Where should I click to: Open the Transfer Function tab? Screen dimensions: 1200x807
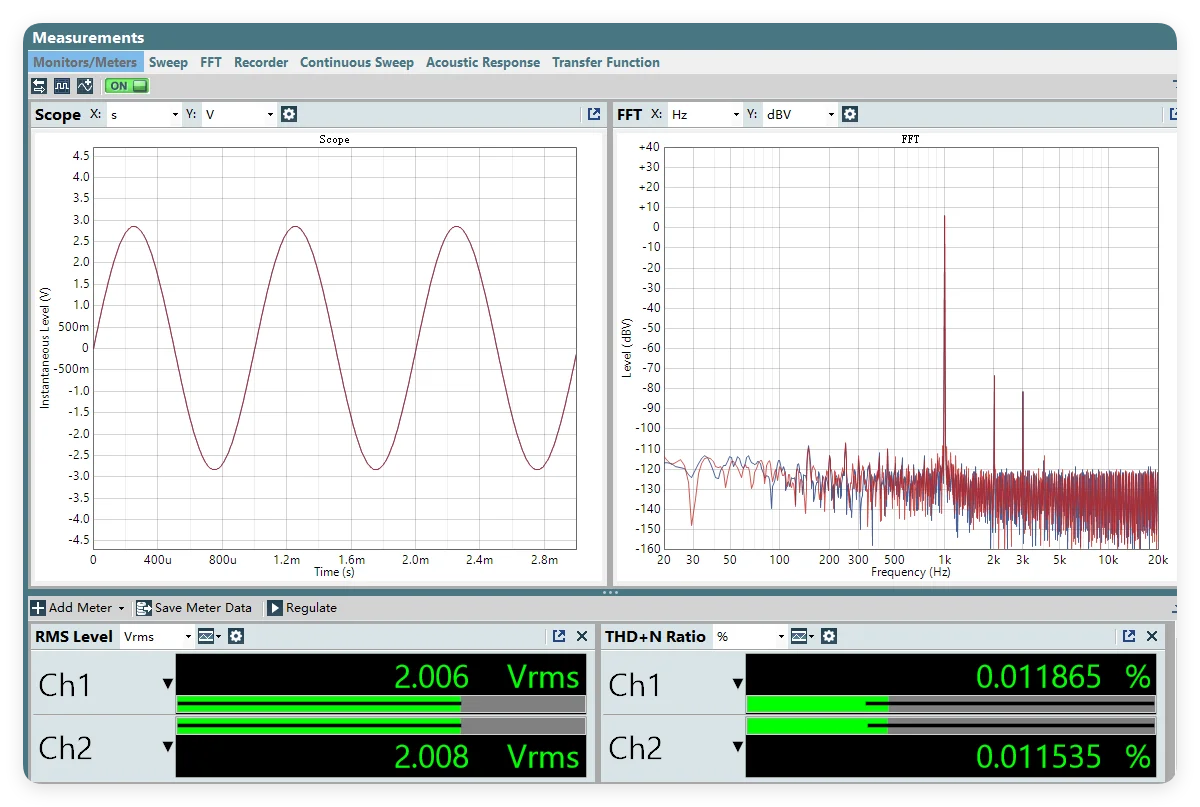click(x=606, y=62)
